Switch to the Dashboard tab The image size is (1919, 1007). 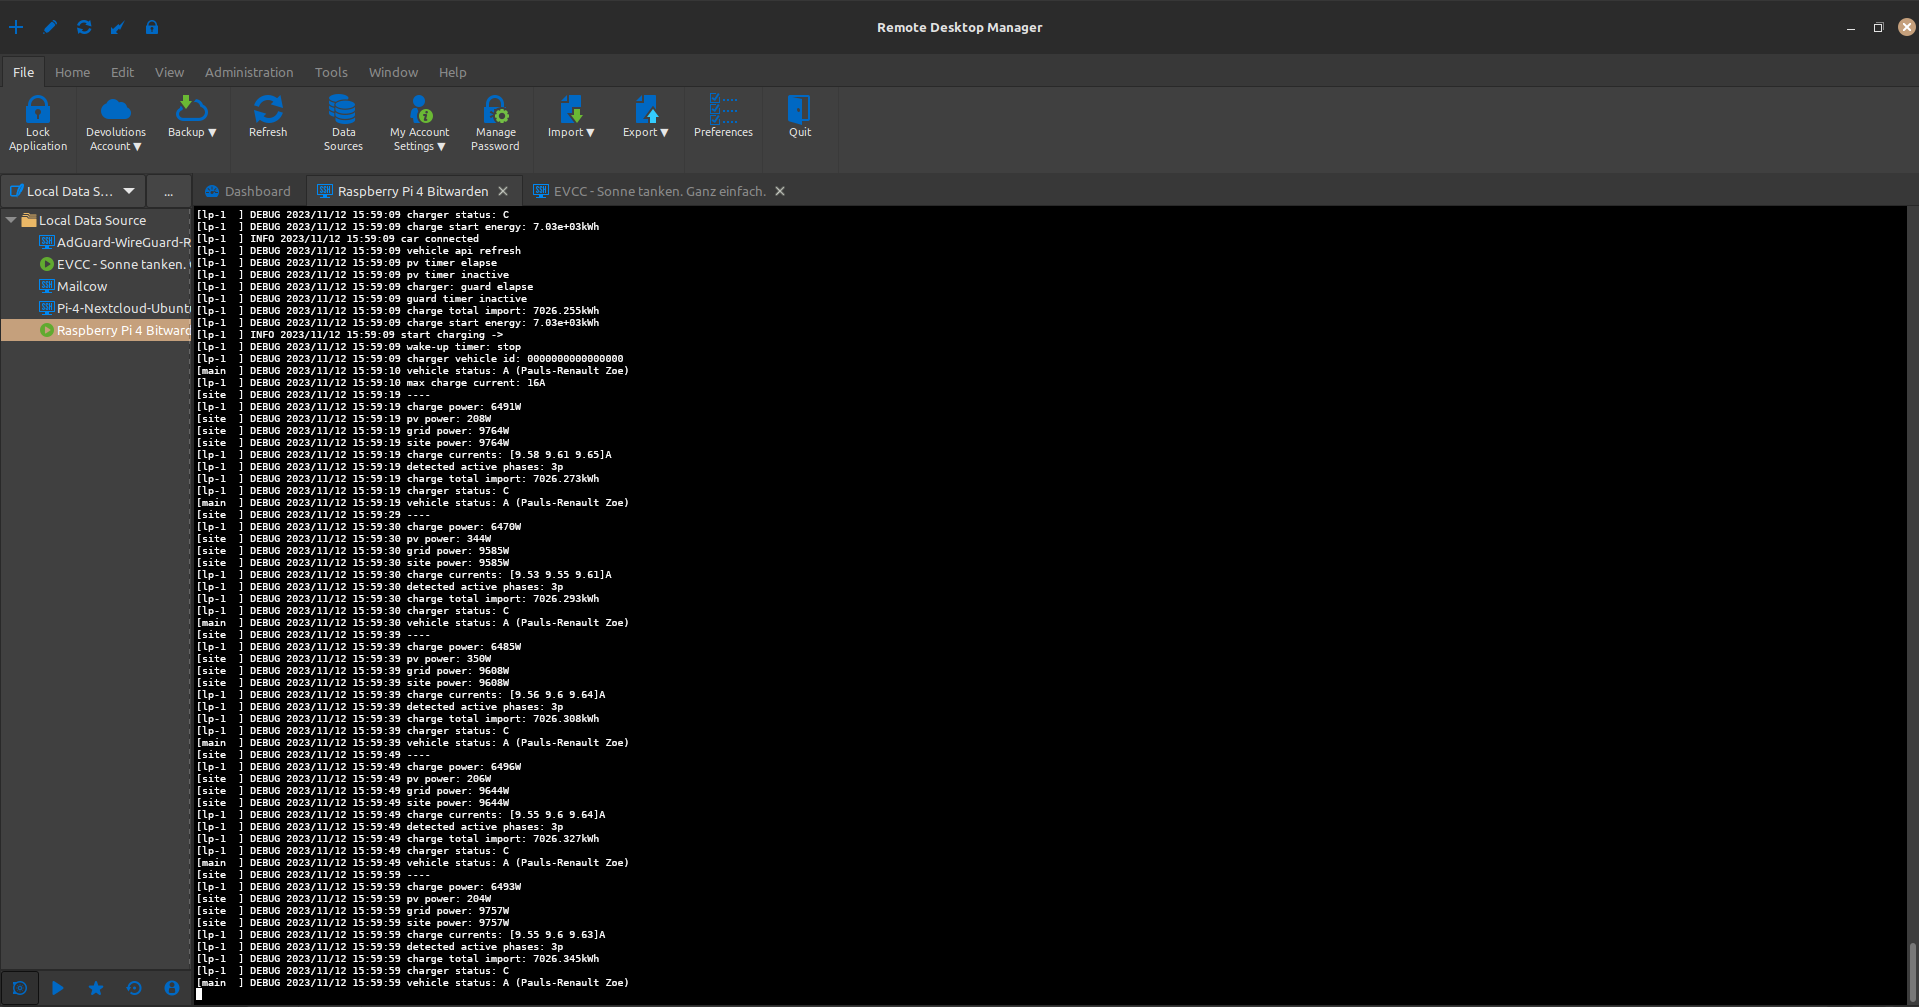tap(248, 191)
